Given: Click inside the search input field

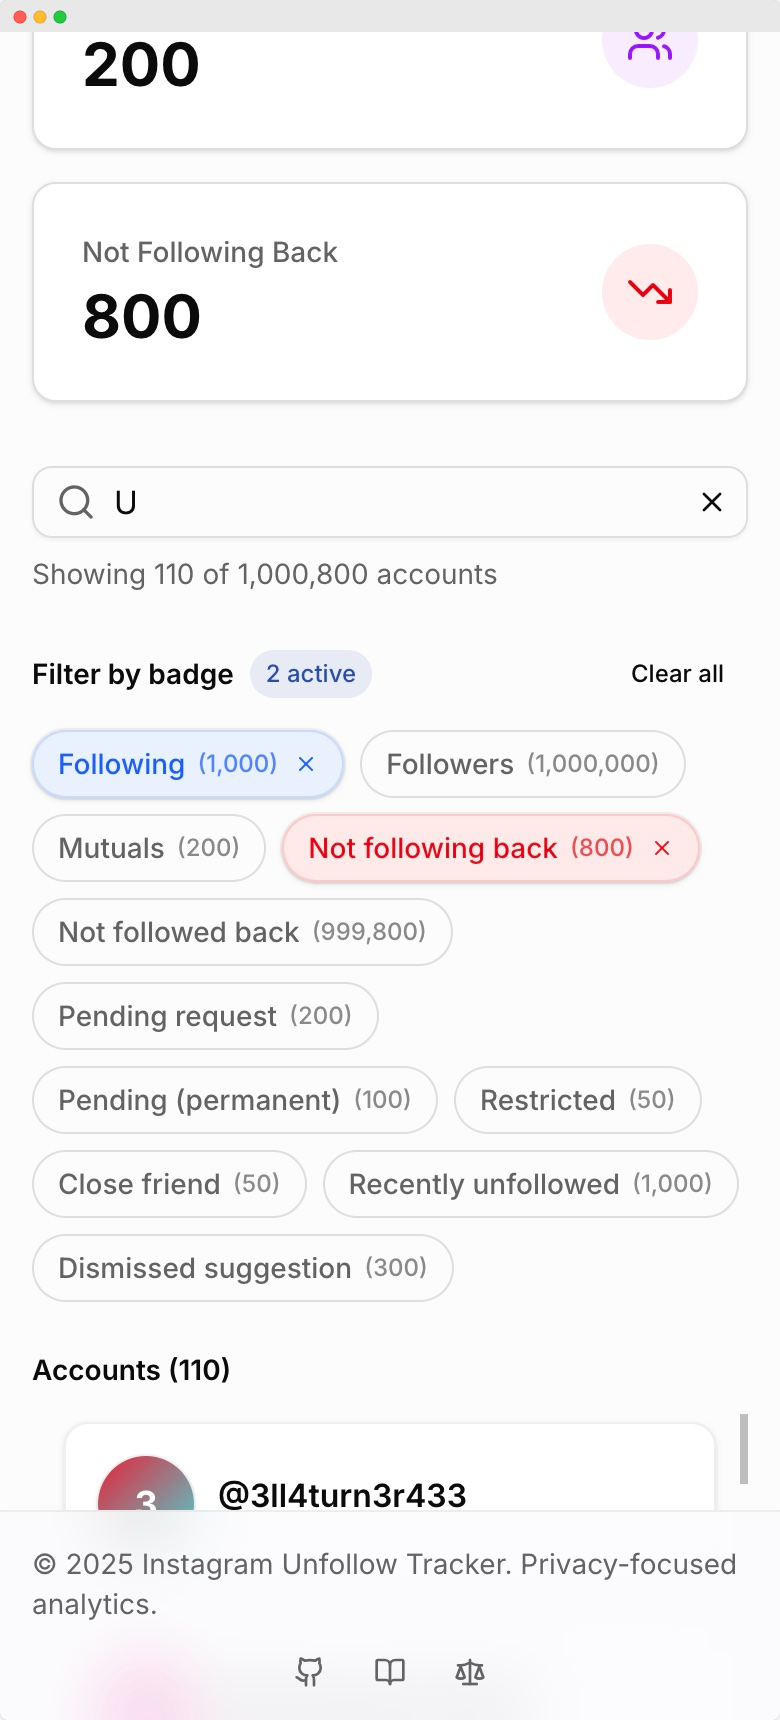Looking at the screenshot, I should coord(390,503).
